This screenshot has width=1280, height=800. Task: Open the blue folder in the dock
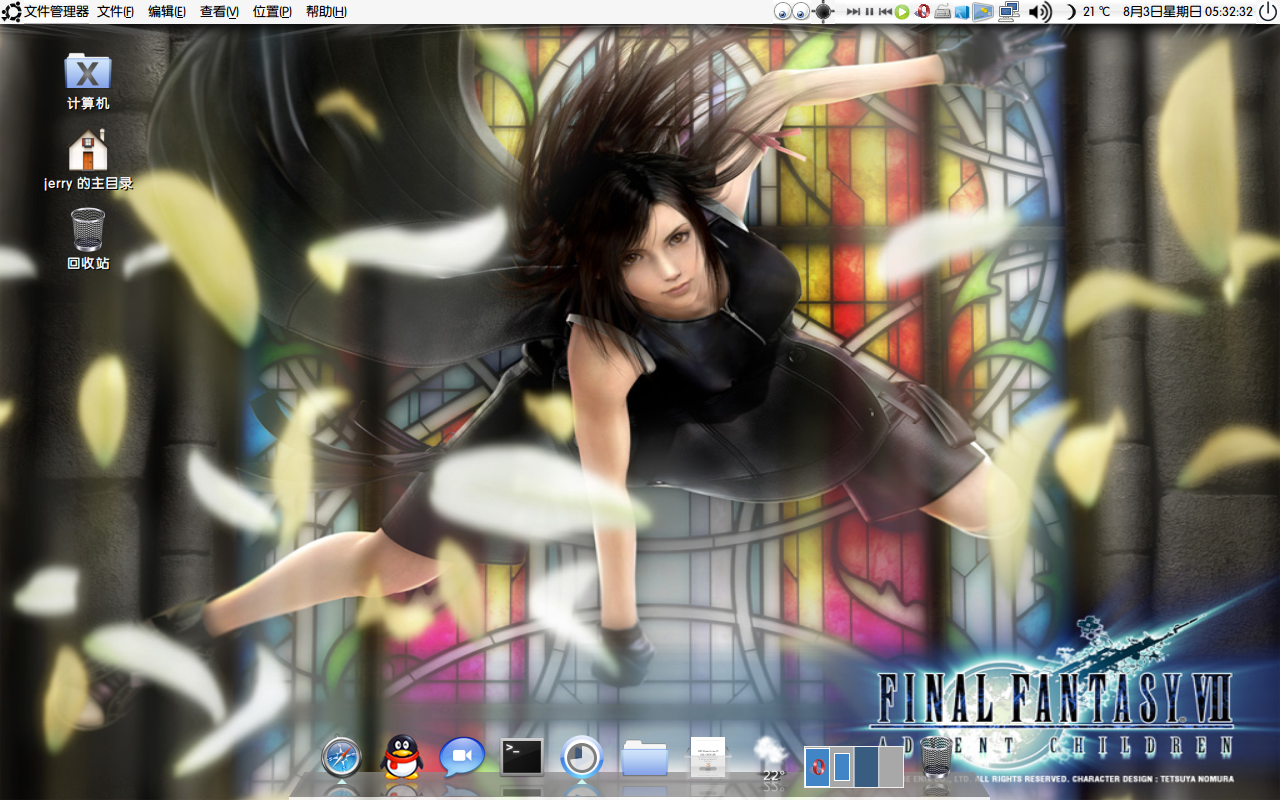coord(645,758)
